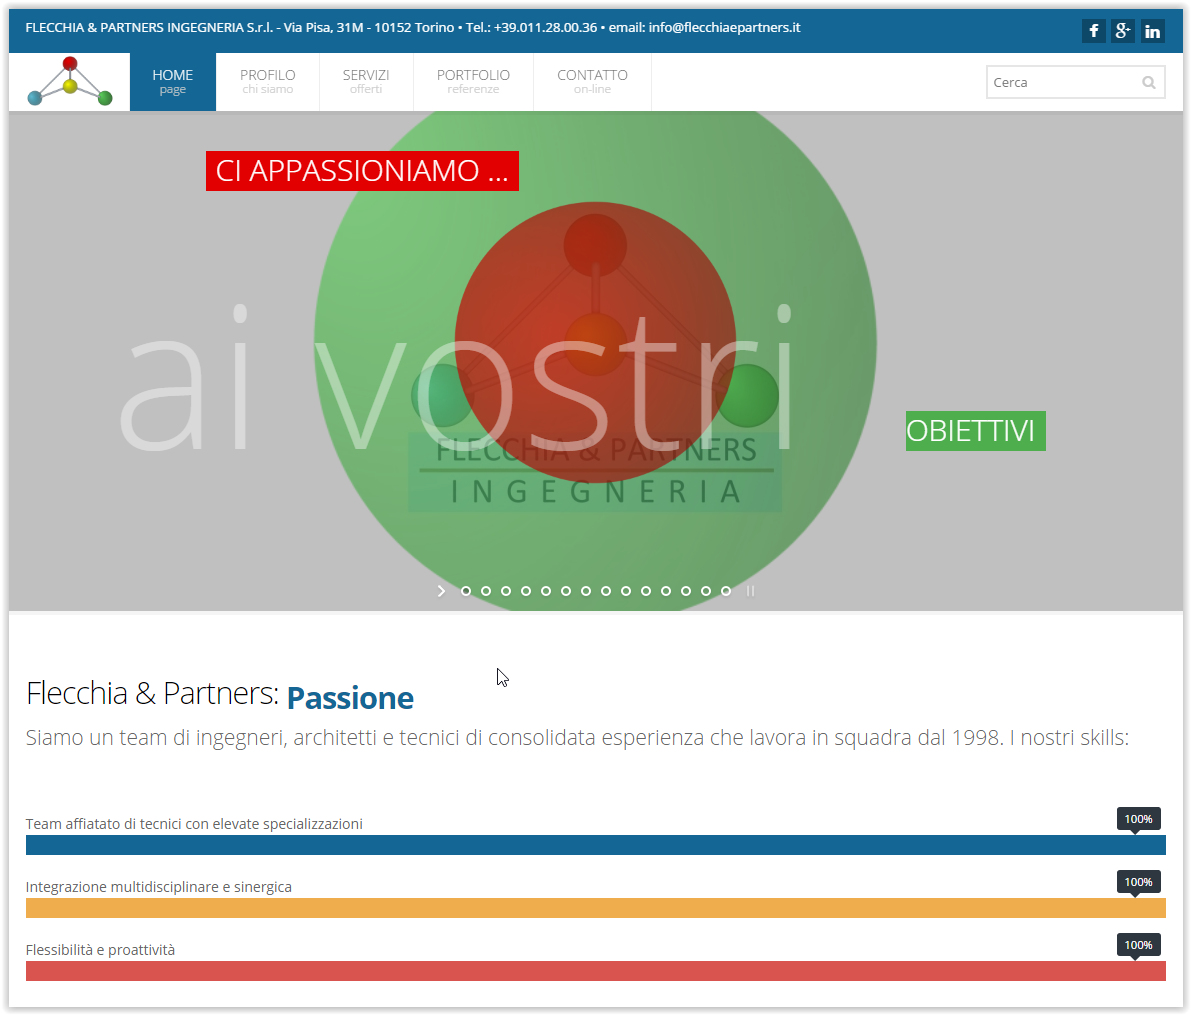The image size is (1191, 1015).
Task: Select the last slide dot
Action: [726, 591]
